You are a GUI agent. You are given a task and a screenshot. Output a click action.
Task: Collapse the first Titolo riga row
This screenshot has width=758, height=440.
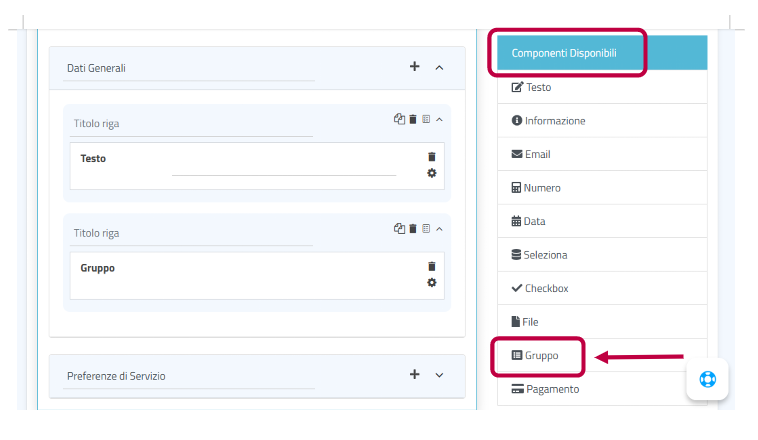[439, 119]
